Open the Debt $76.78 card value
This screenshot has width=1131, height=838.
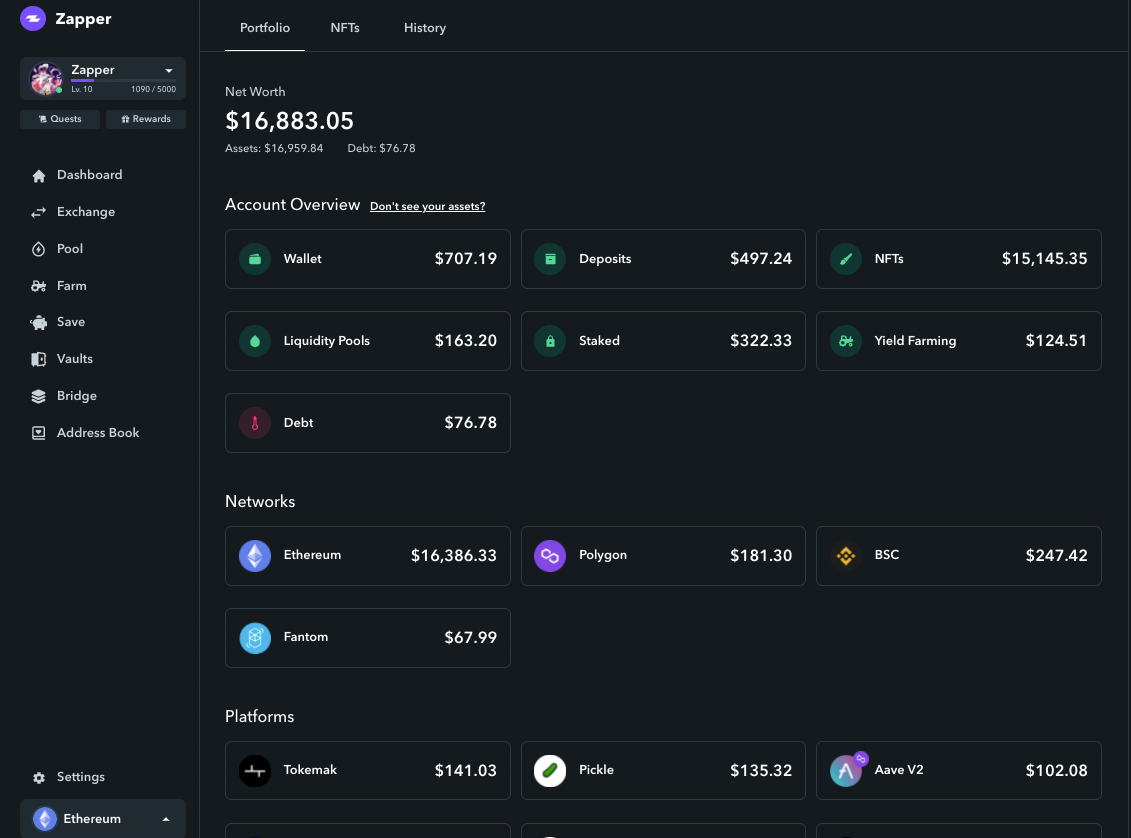tap(470, 423)
